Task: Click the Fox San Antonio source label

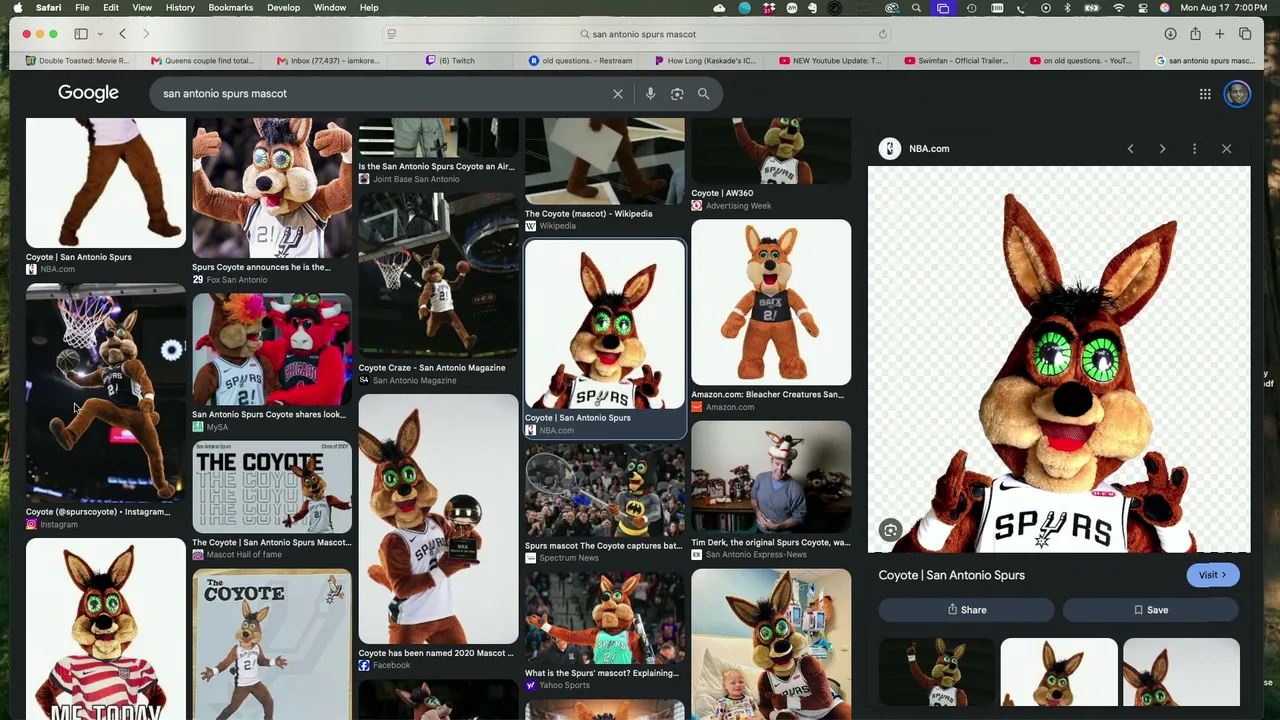Action: pos(237,280)
